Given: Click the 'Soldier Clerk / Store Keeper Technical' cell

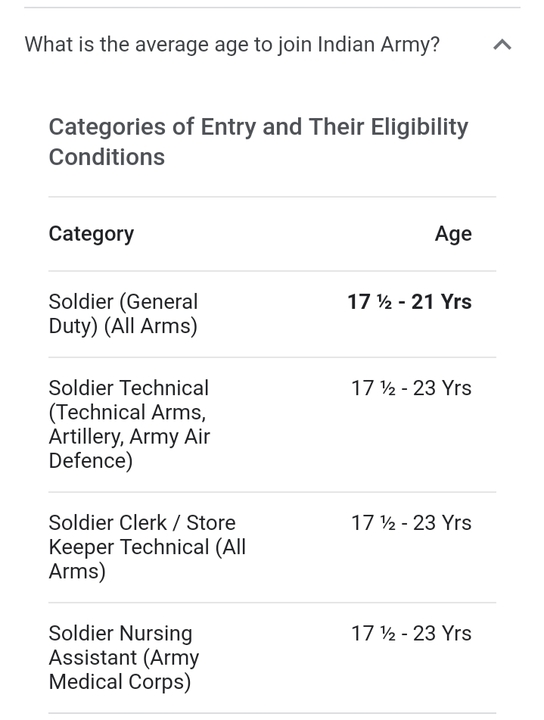Looking at the screenshot, I should tap(147, 547).
